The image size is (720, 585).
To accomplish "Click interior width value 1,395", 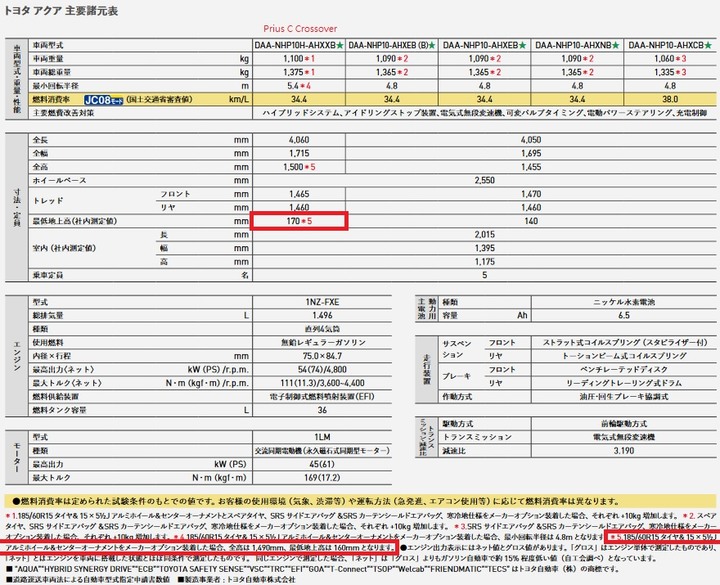I will point(484,248).
